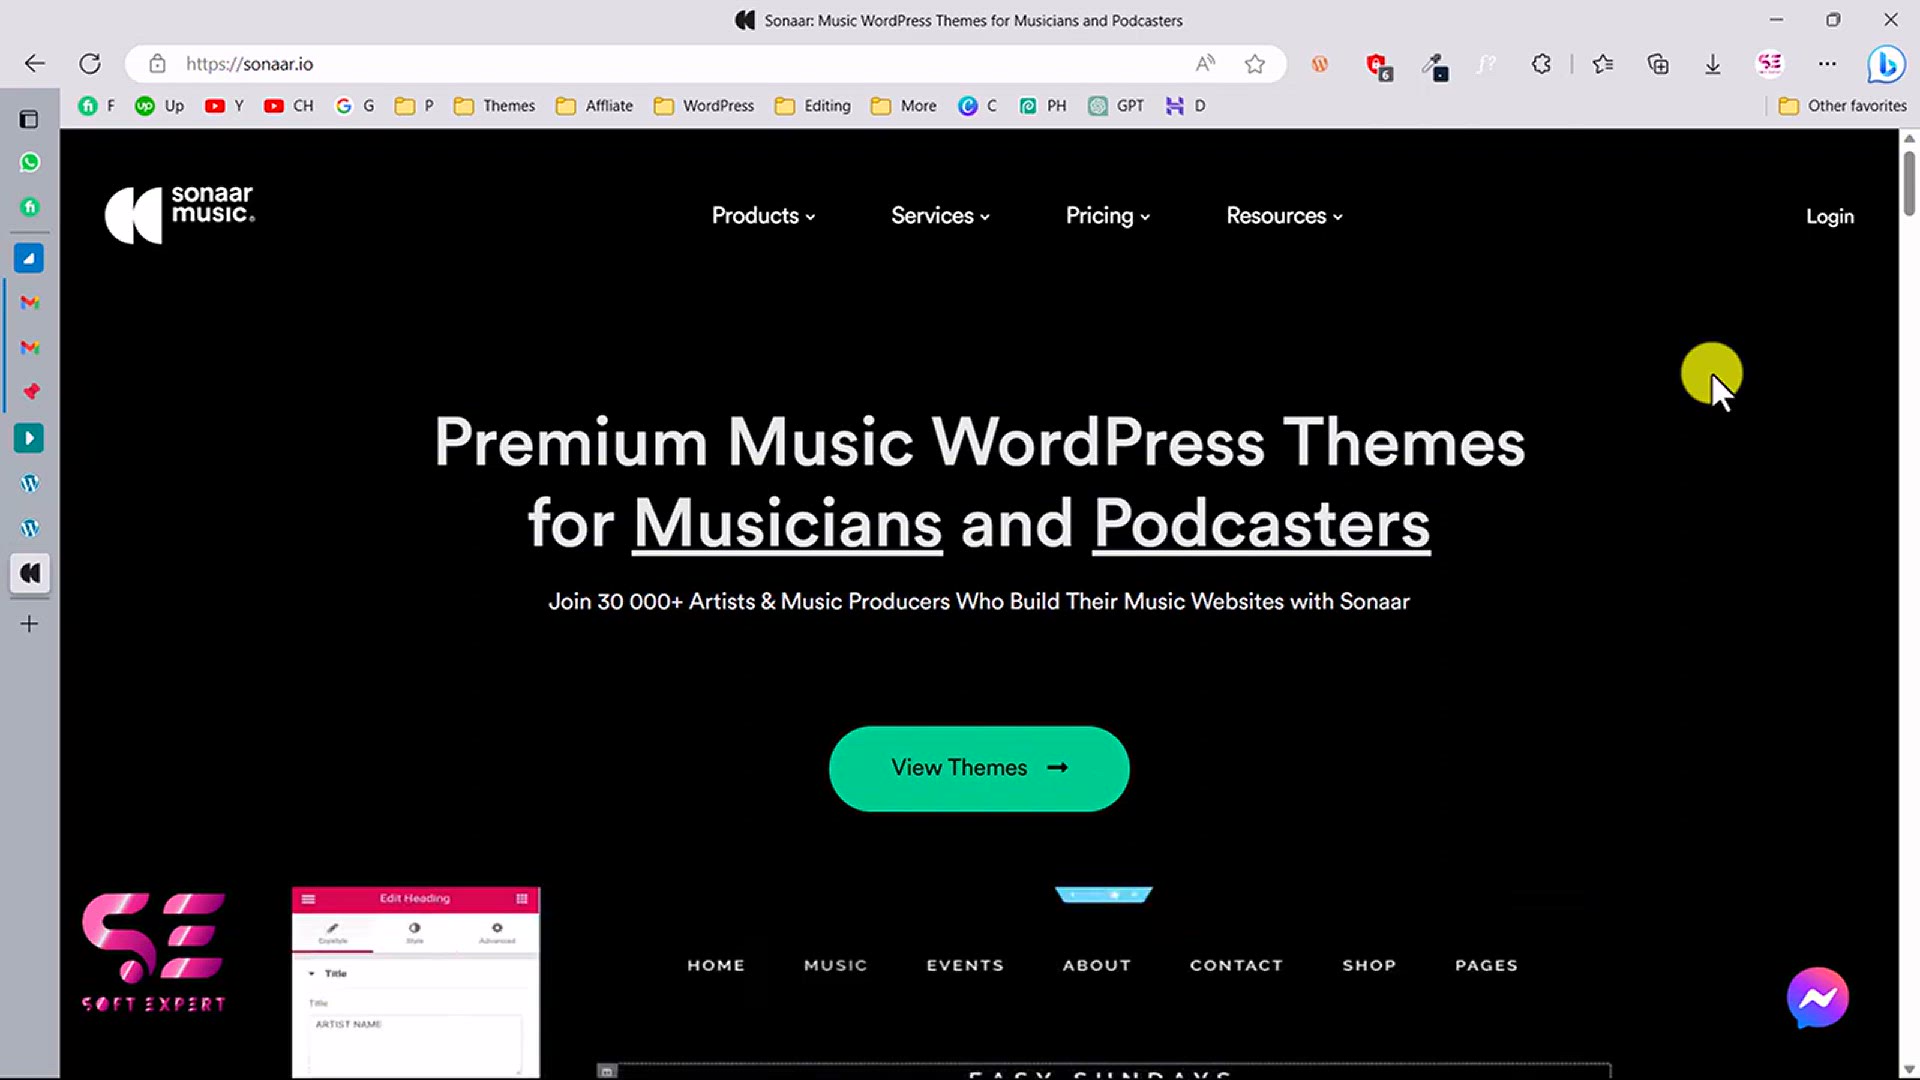
Task: Click the Edit Heading panel thumbnail
Action: tap(416, 982)
